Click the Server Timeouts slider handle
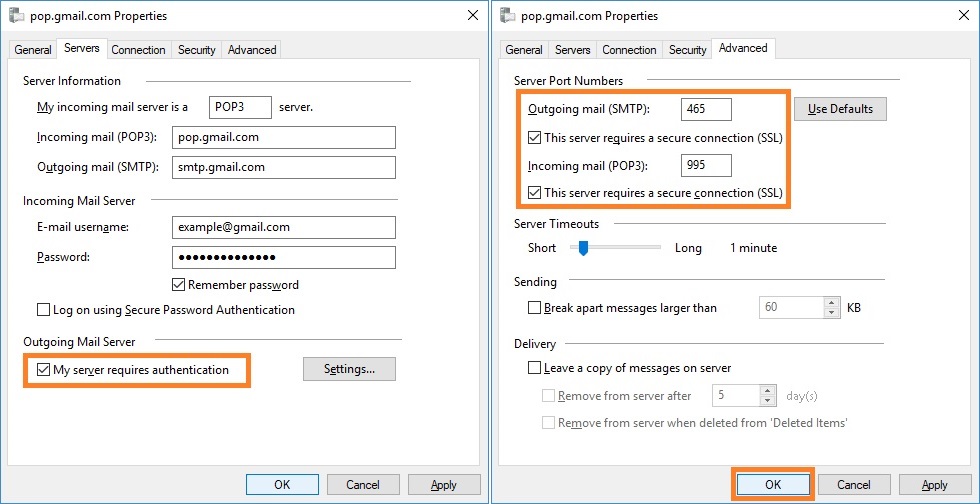This screenshot has width=980, height=504. click(x=583, y=248)
